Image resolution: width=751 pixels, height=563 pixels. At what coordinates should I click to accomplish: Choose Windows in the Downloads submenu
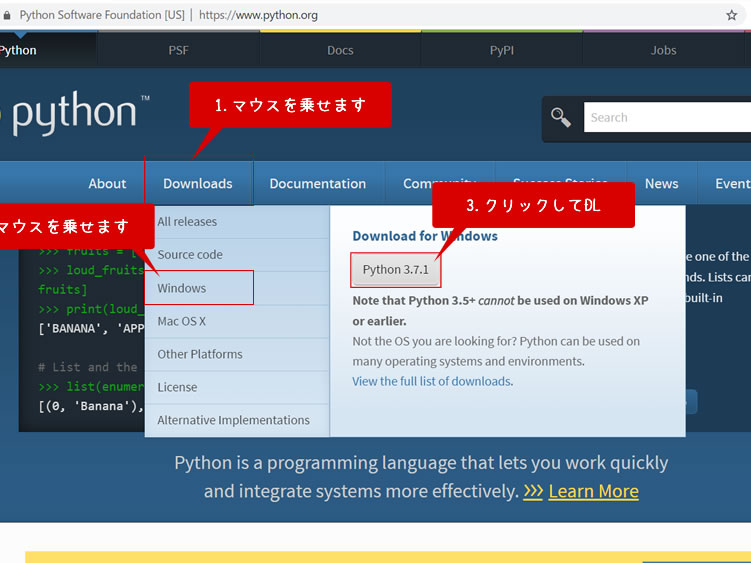[182, 288]
